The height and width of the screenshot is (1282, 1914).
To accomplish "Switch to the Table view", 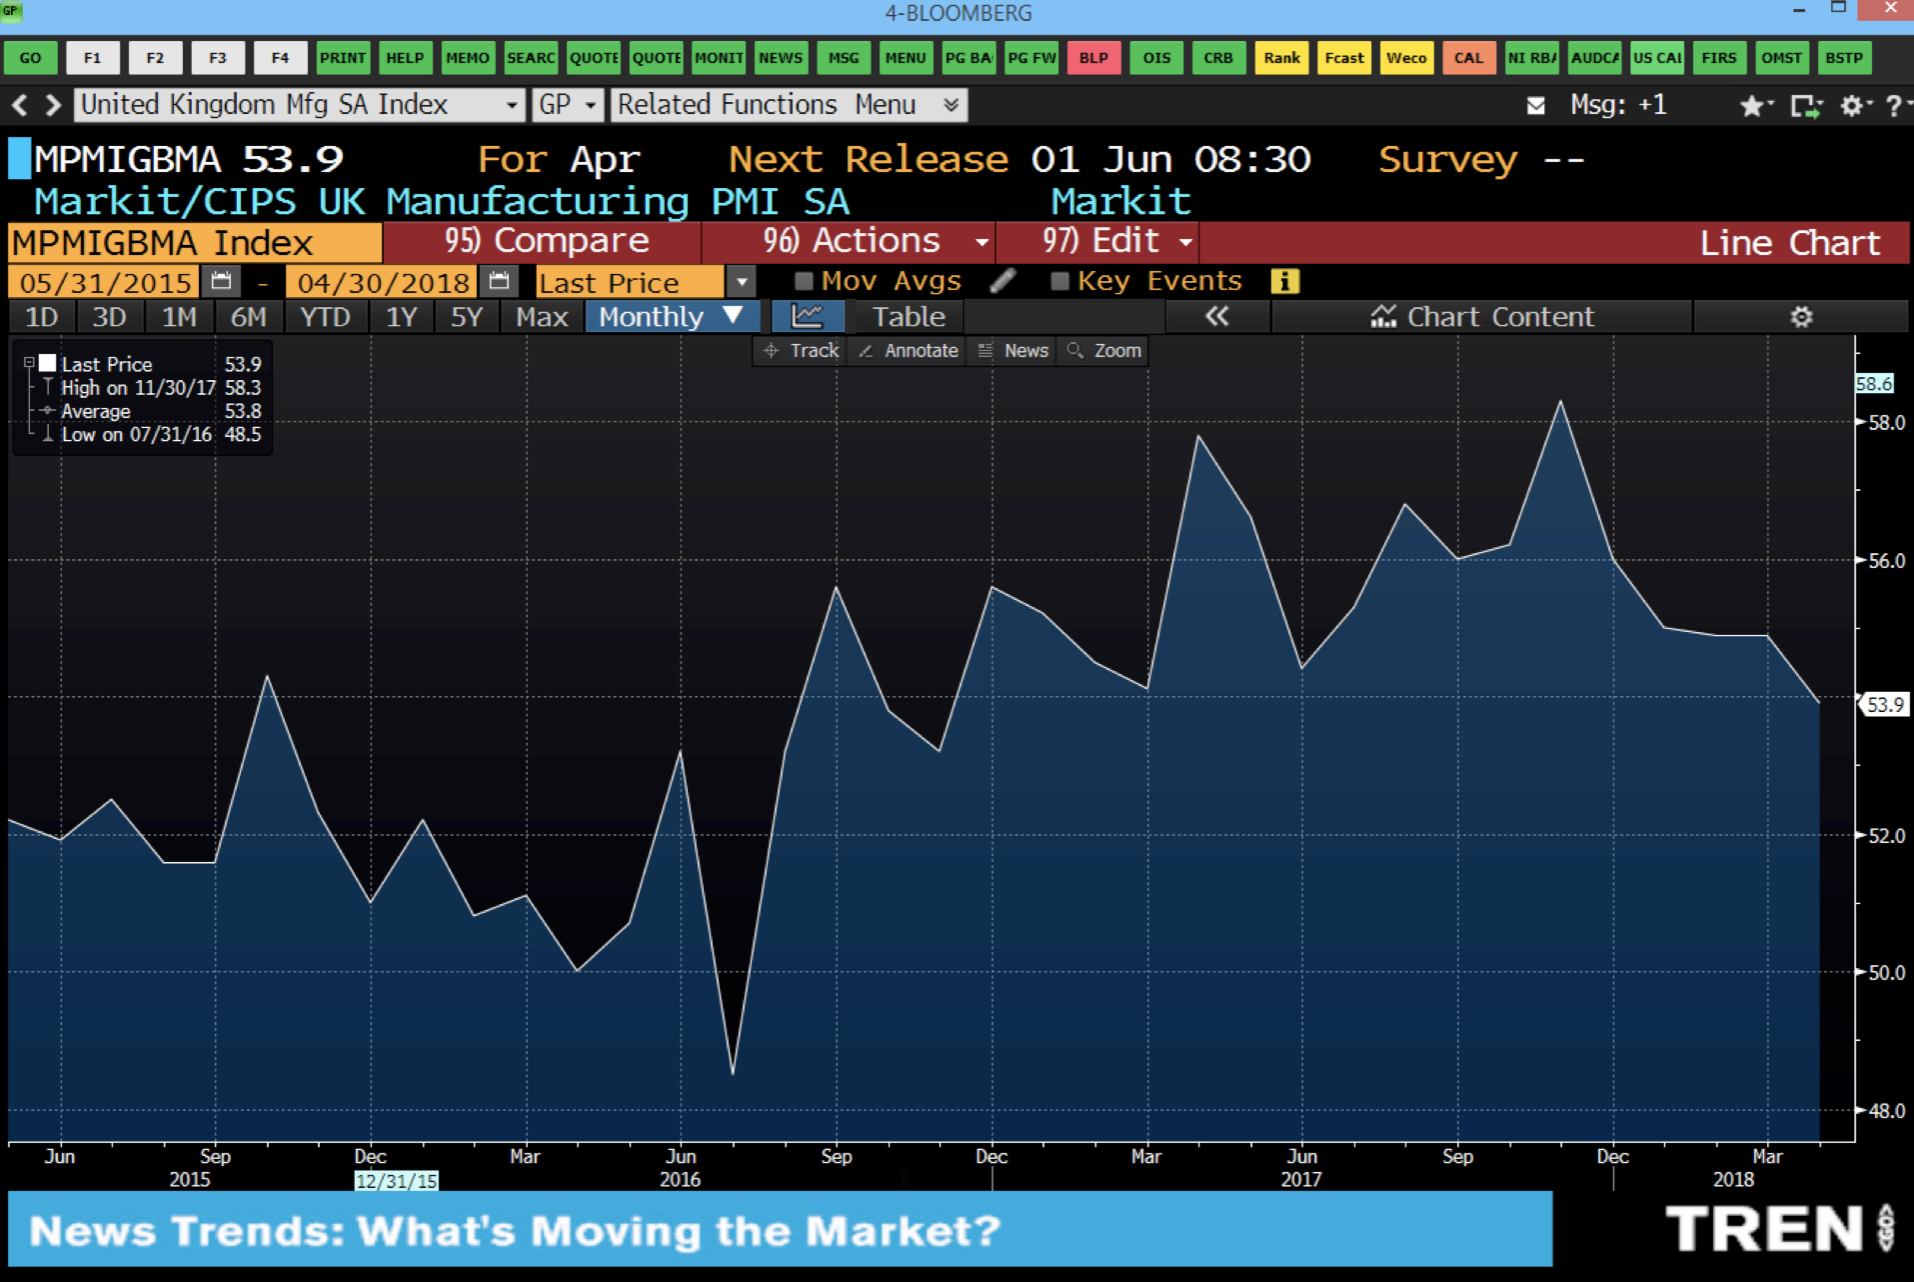I will [x=908, y=317].
